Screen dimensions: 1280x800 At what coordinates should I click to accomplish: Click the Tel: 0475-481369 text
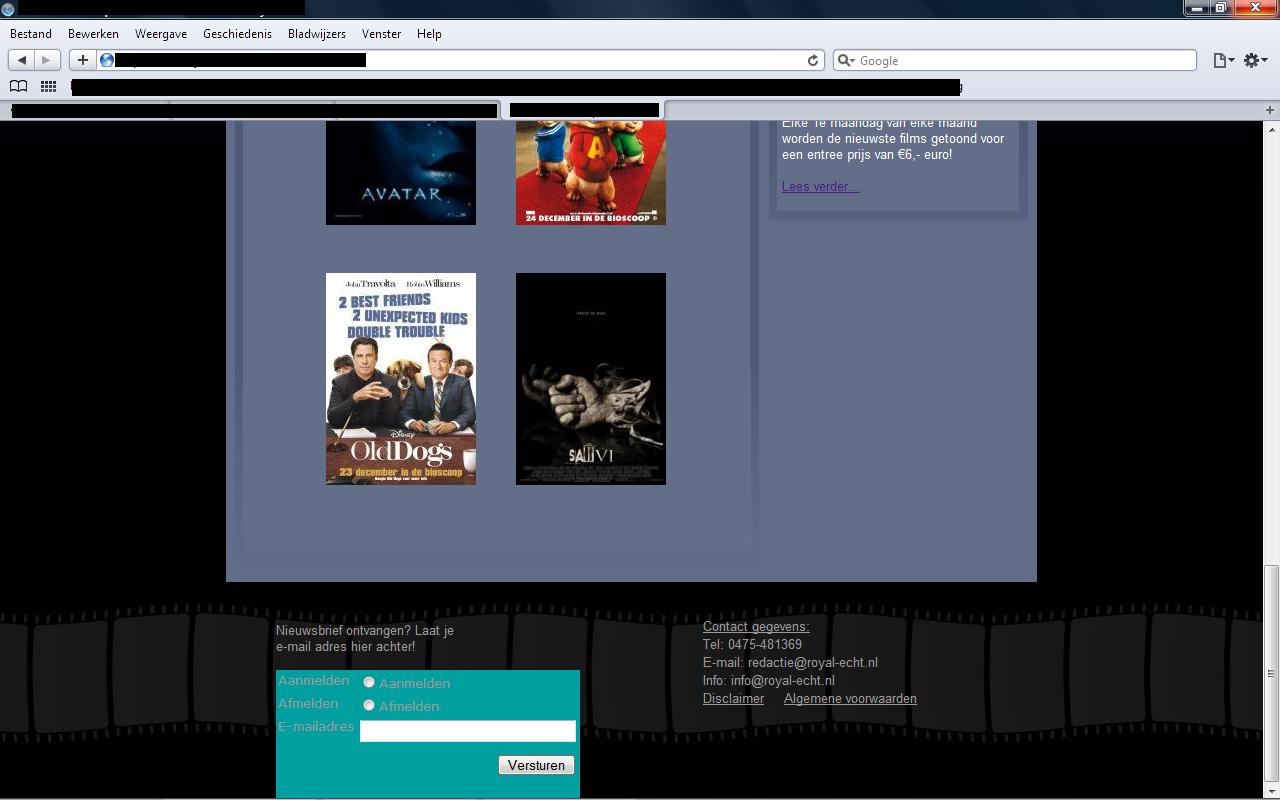752,645
